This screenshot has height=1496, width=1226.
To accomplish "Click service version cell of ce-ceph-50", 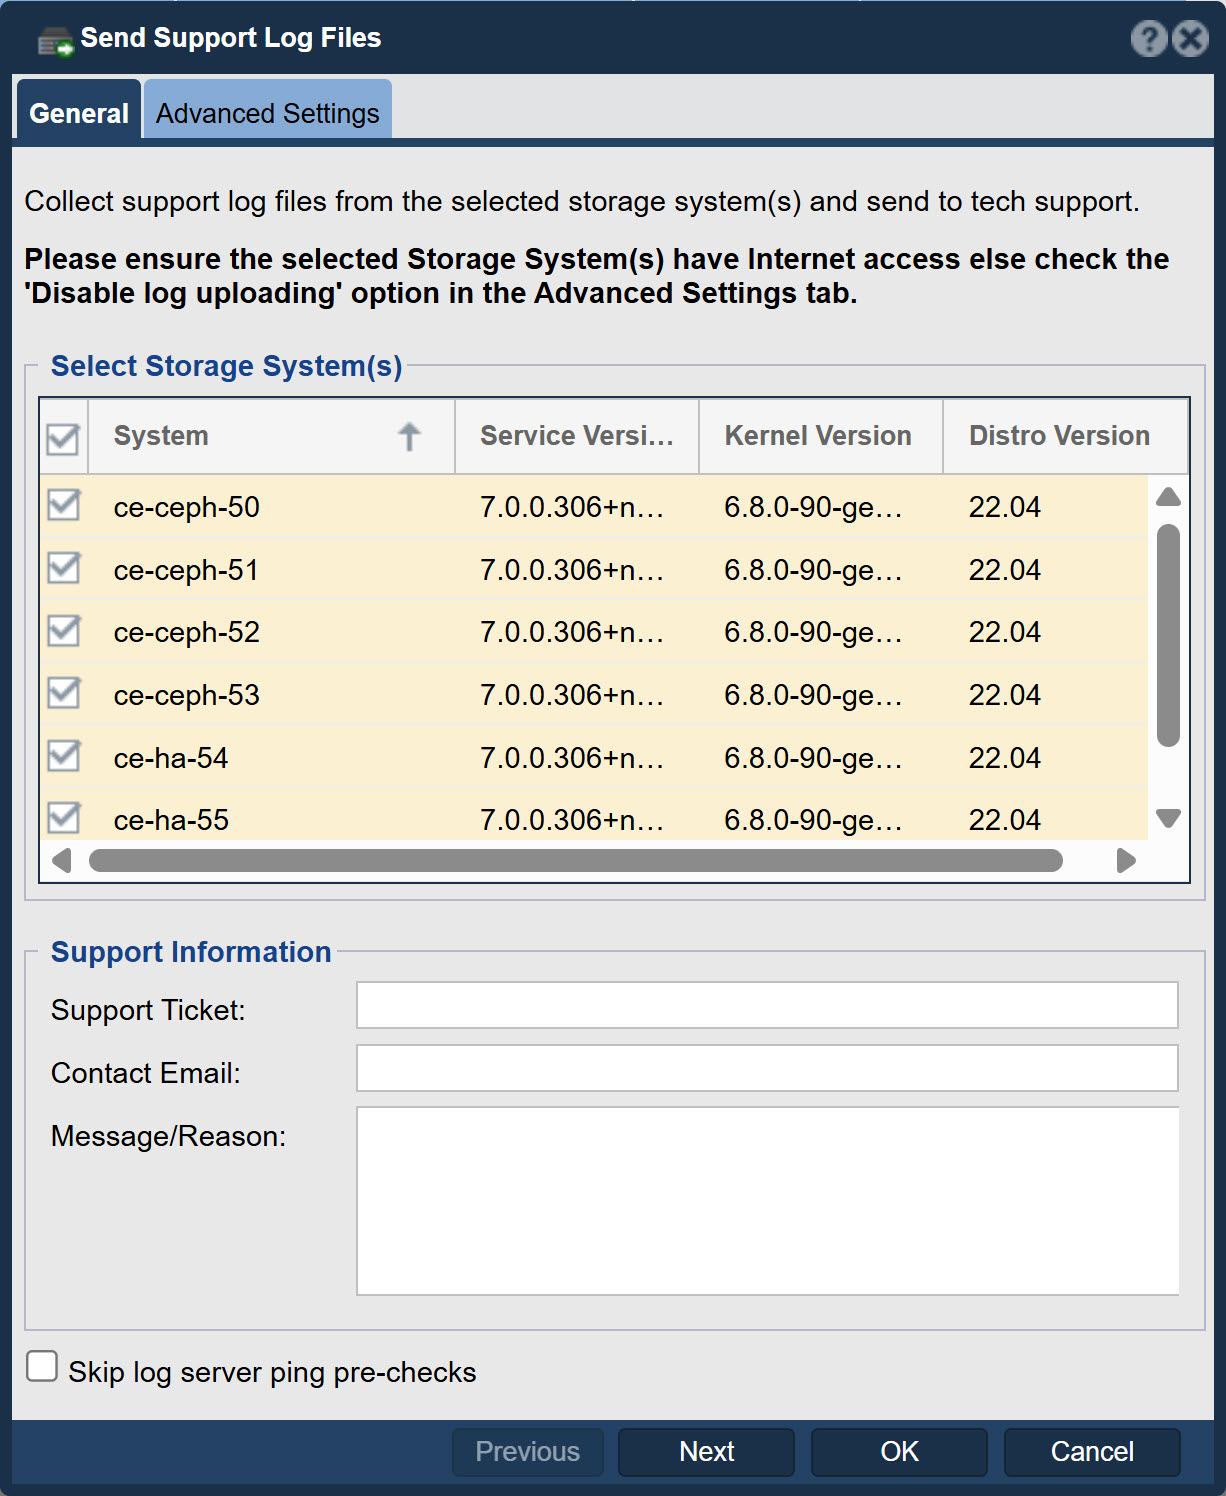I will tap(572, 507).
